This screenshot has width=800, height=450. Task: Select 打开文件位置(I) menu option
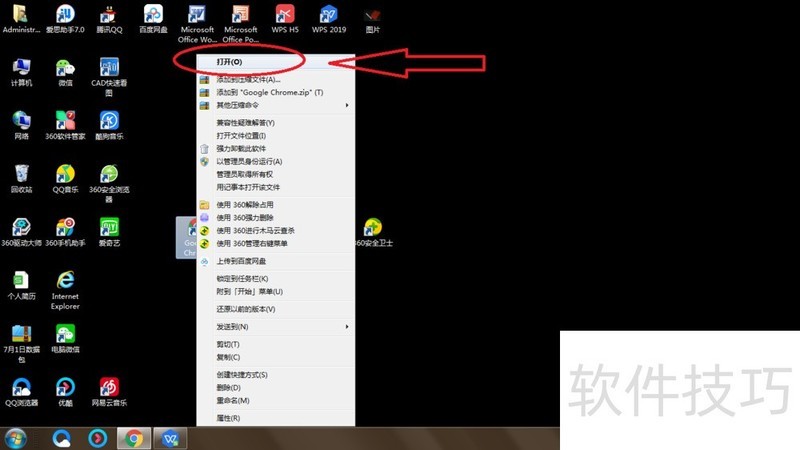(x=245, y=135)
